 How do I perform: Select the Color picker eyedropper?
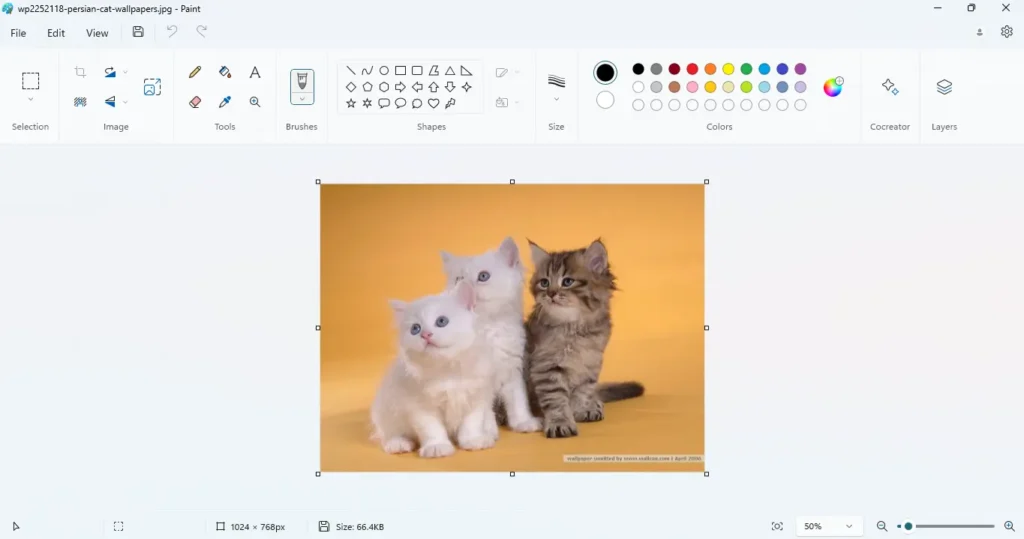point(225,102)
